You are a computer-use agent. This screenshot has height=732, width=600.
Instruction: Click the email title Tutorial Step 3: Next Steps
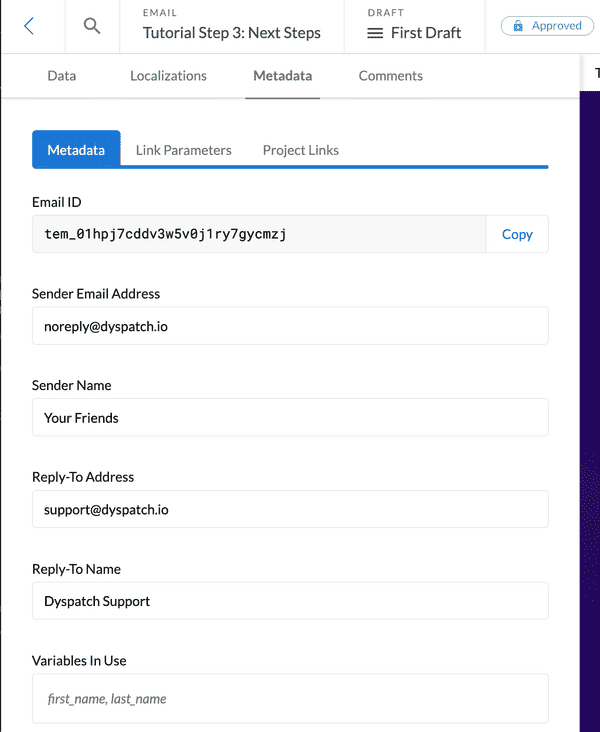[x=232, y=33]
